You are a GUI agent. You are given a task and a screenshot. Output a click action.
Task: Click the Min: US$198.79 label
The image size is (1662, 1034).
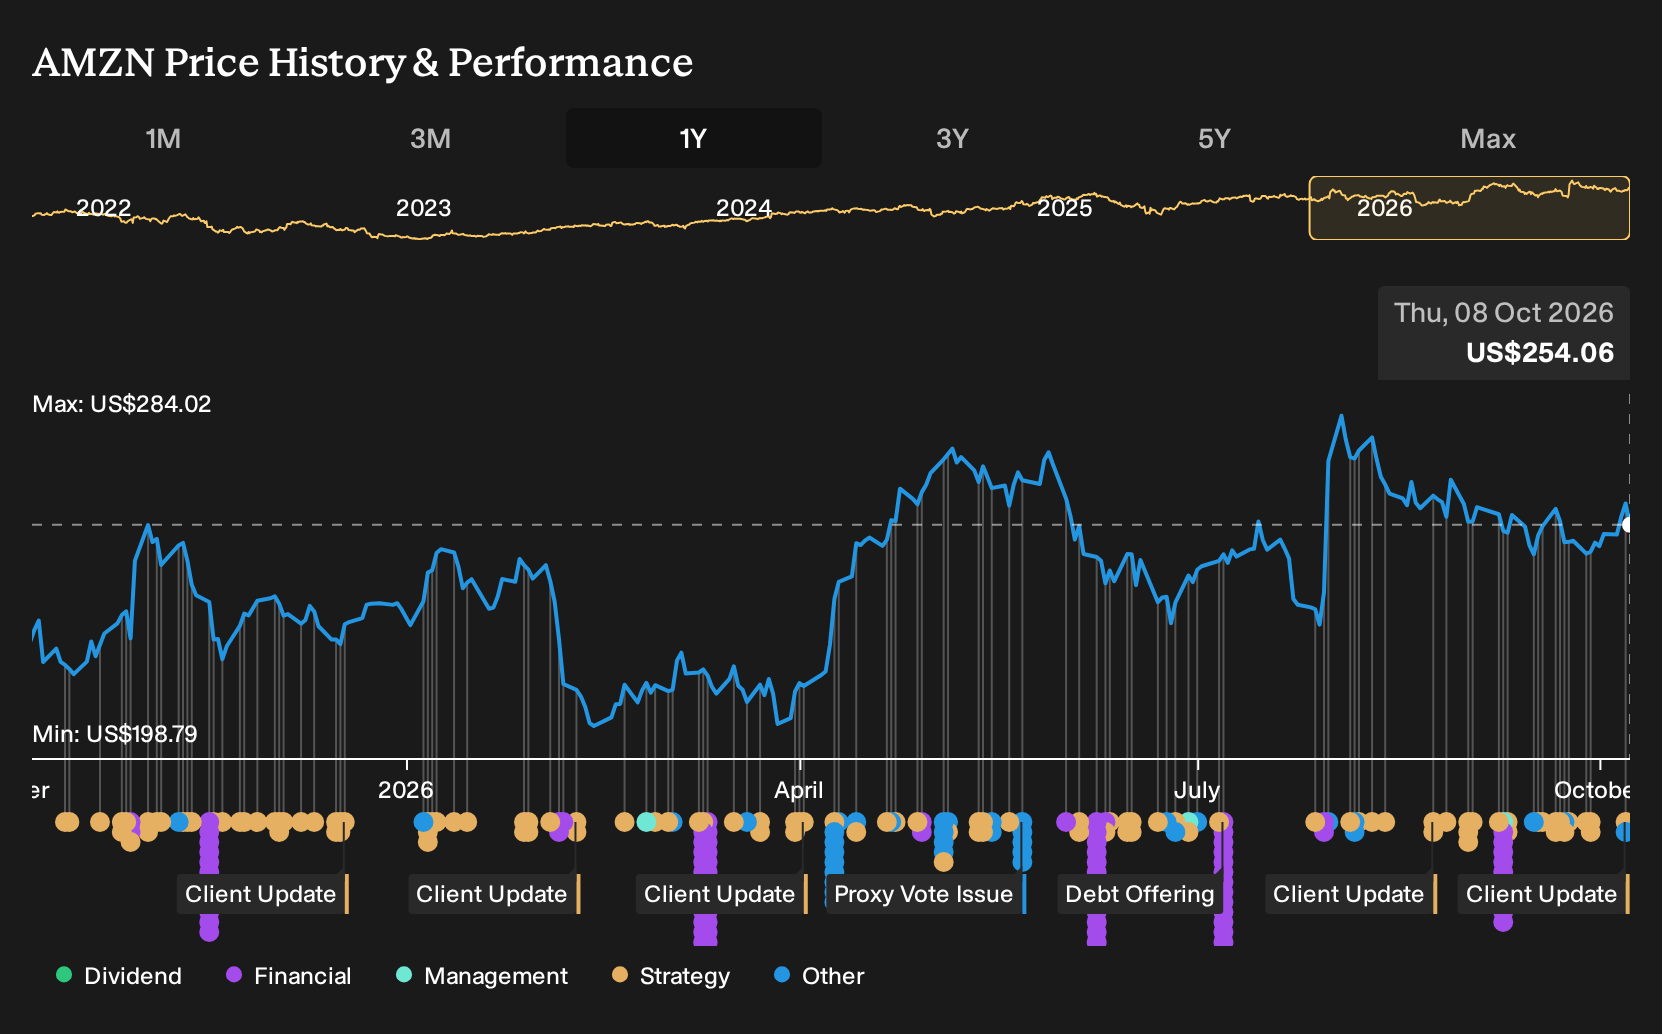[115, 734]
